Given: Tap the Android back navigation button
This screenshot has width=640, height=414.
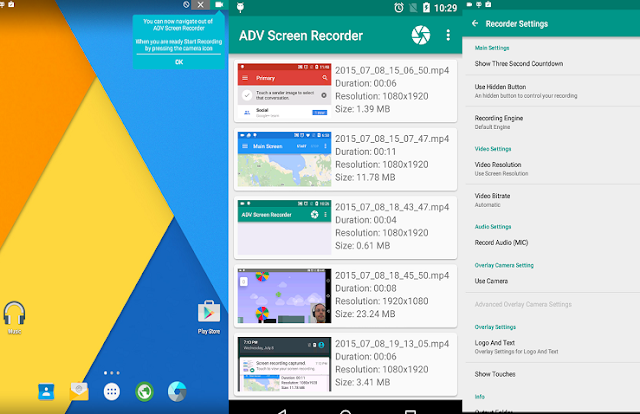Looking at the screenshot, I should [x=281, y=410].
